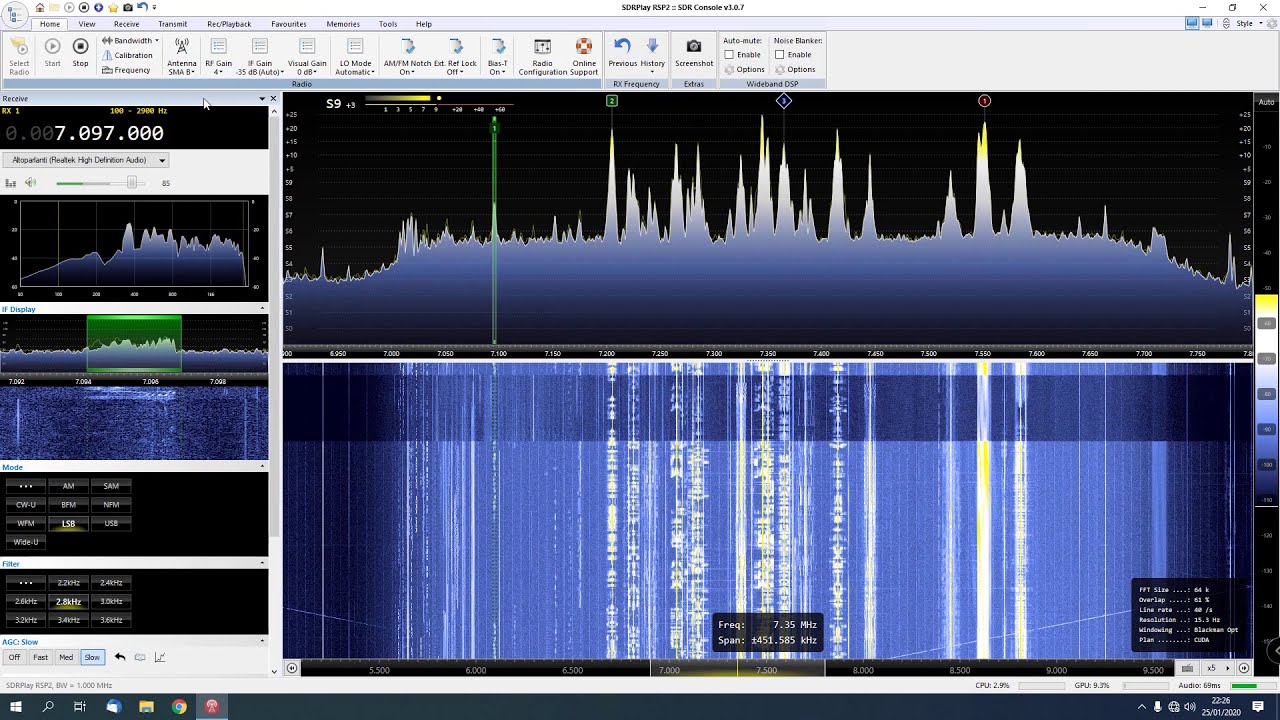This screenshot has height=720, width=1280.
Task: Switch to the Favourites ribbon tab
Action: tap(289, 24)
